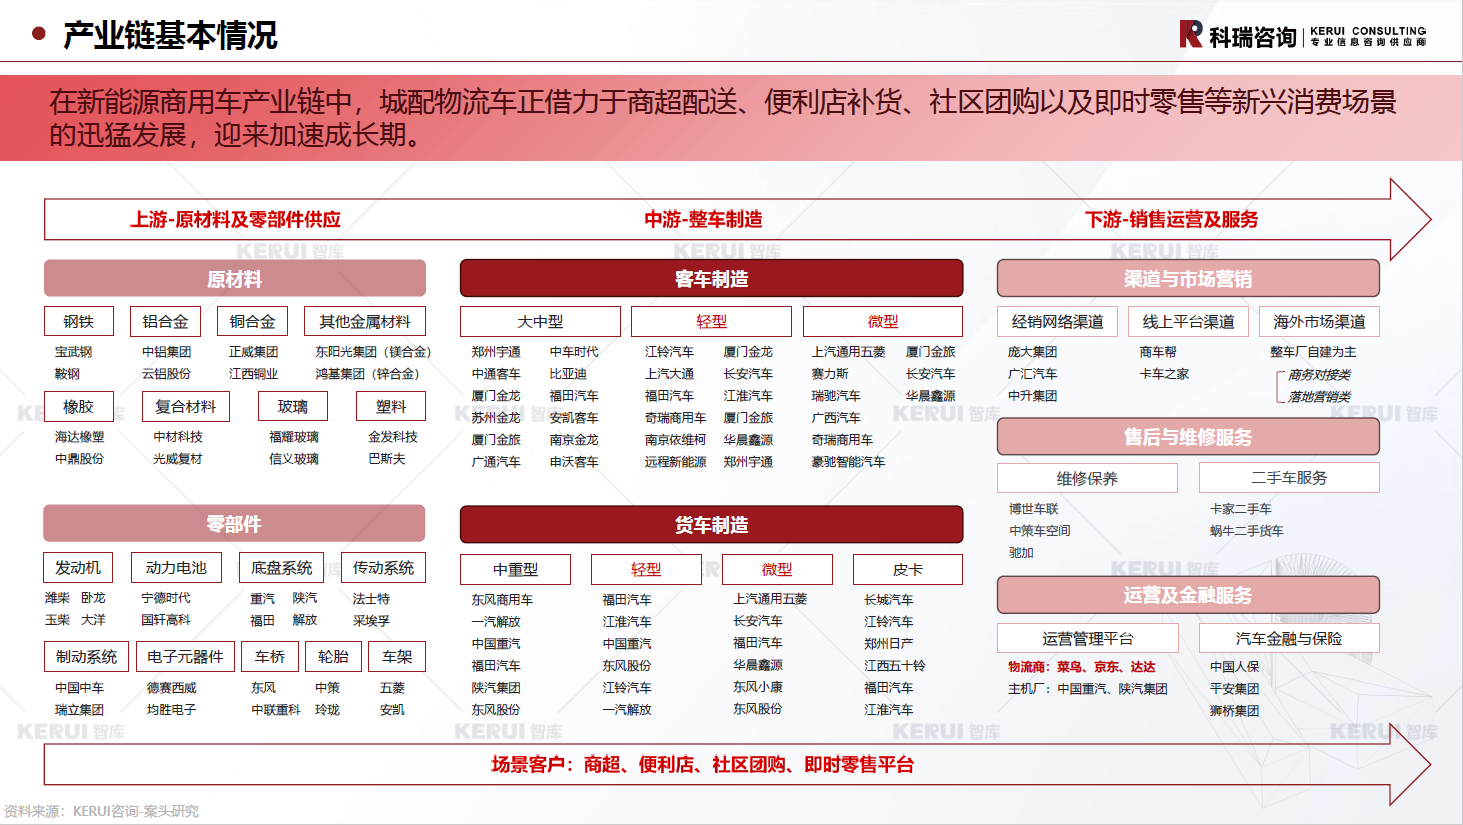Click the 运营管理平台 box
The height and width of the screenshot is (825, 1463).
(x=1088, y=638)
